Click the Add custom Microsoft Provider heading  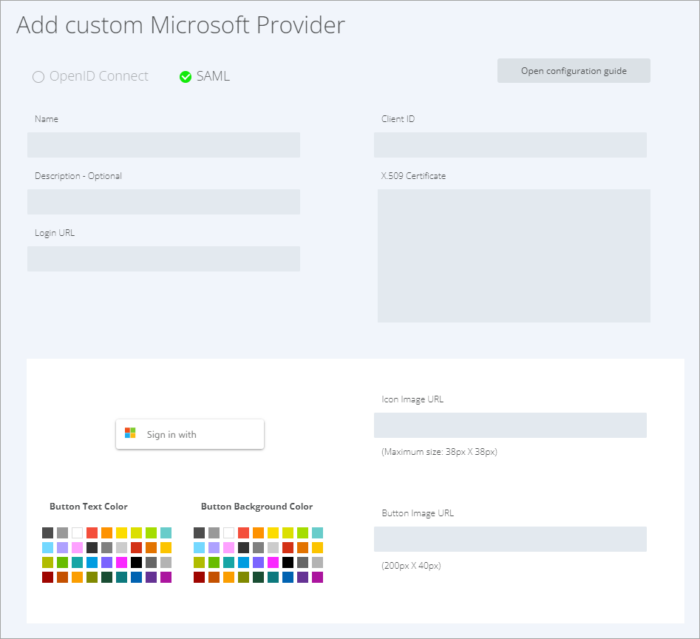(x=181, y=25)
